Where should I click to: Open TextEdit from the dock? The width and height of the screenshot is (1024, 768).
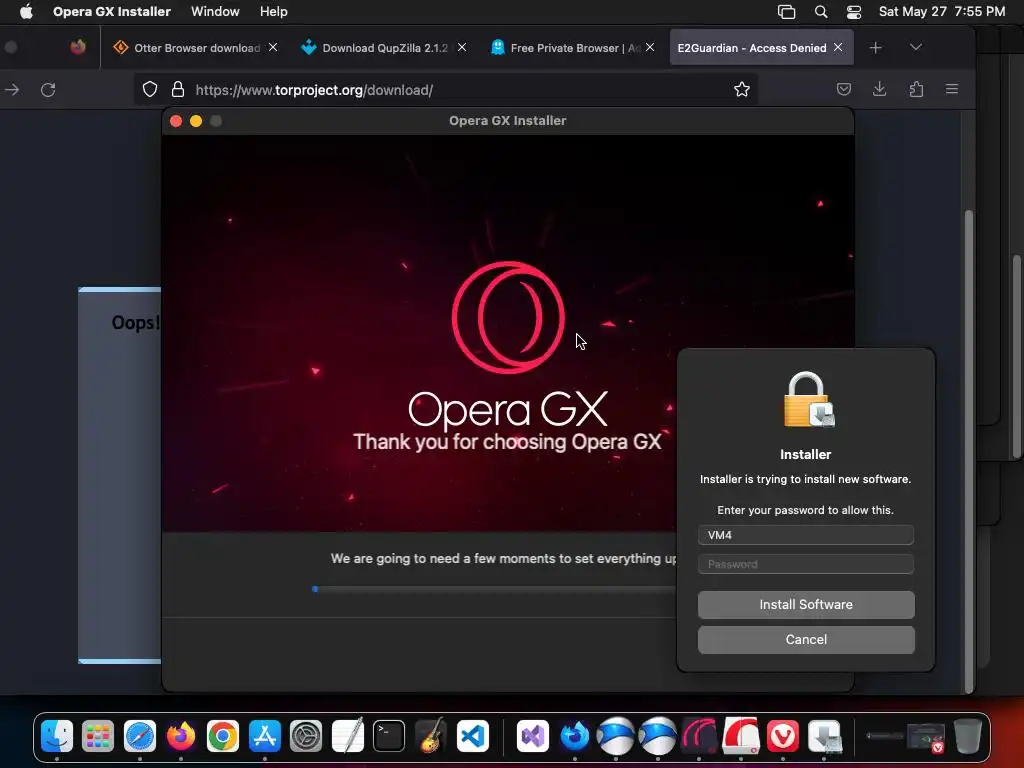(x=347, y=736)
